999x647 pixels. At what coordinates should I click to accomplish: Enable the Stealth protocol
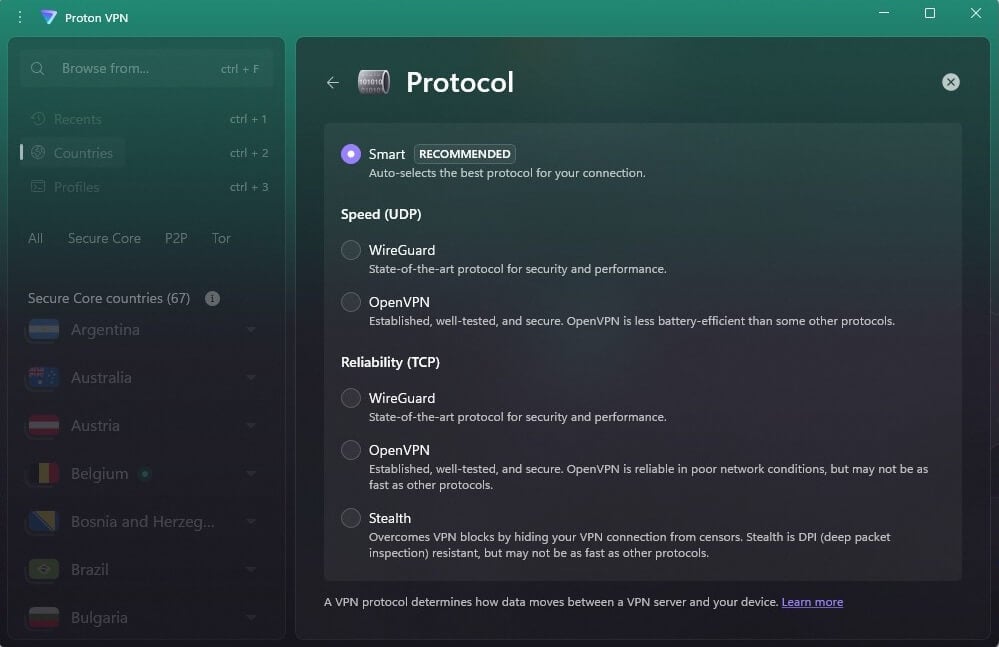[x=351, y=517]
